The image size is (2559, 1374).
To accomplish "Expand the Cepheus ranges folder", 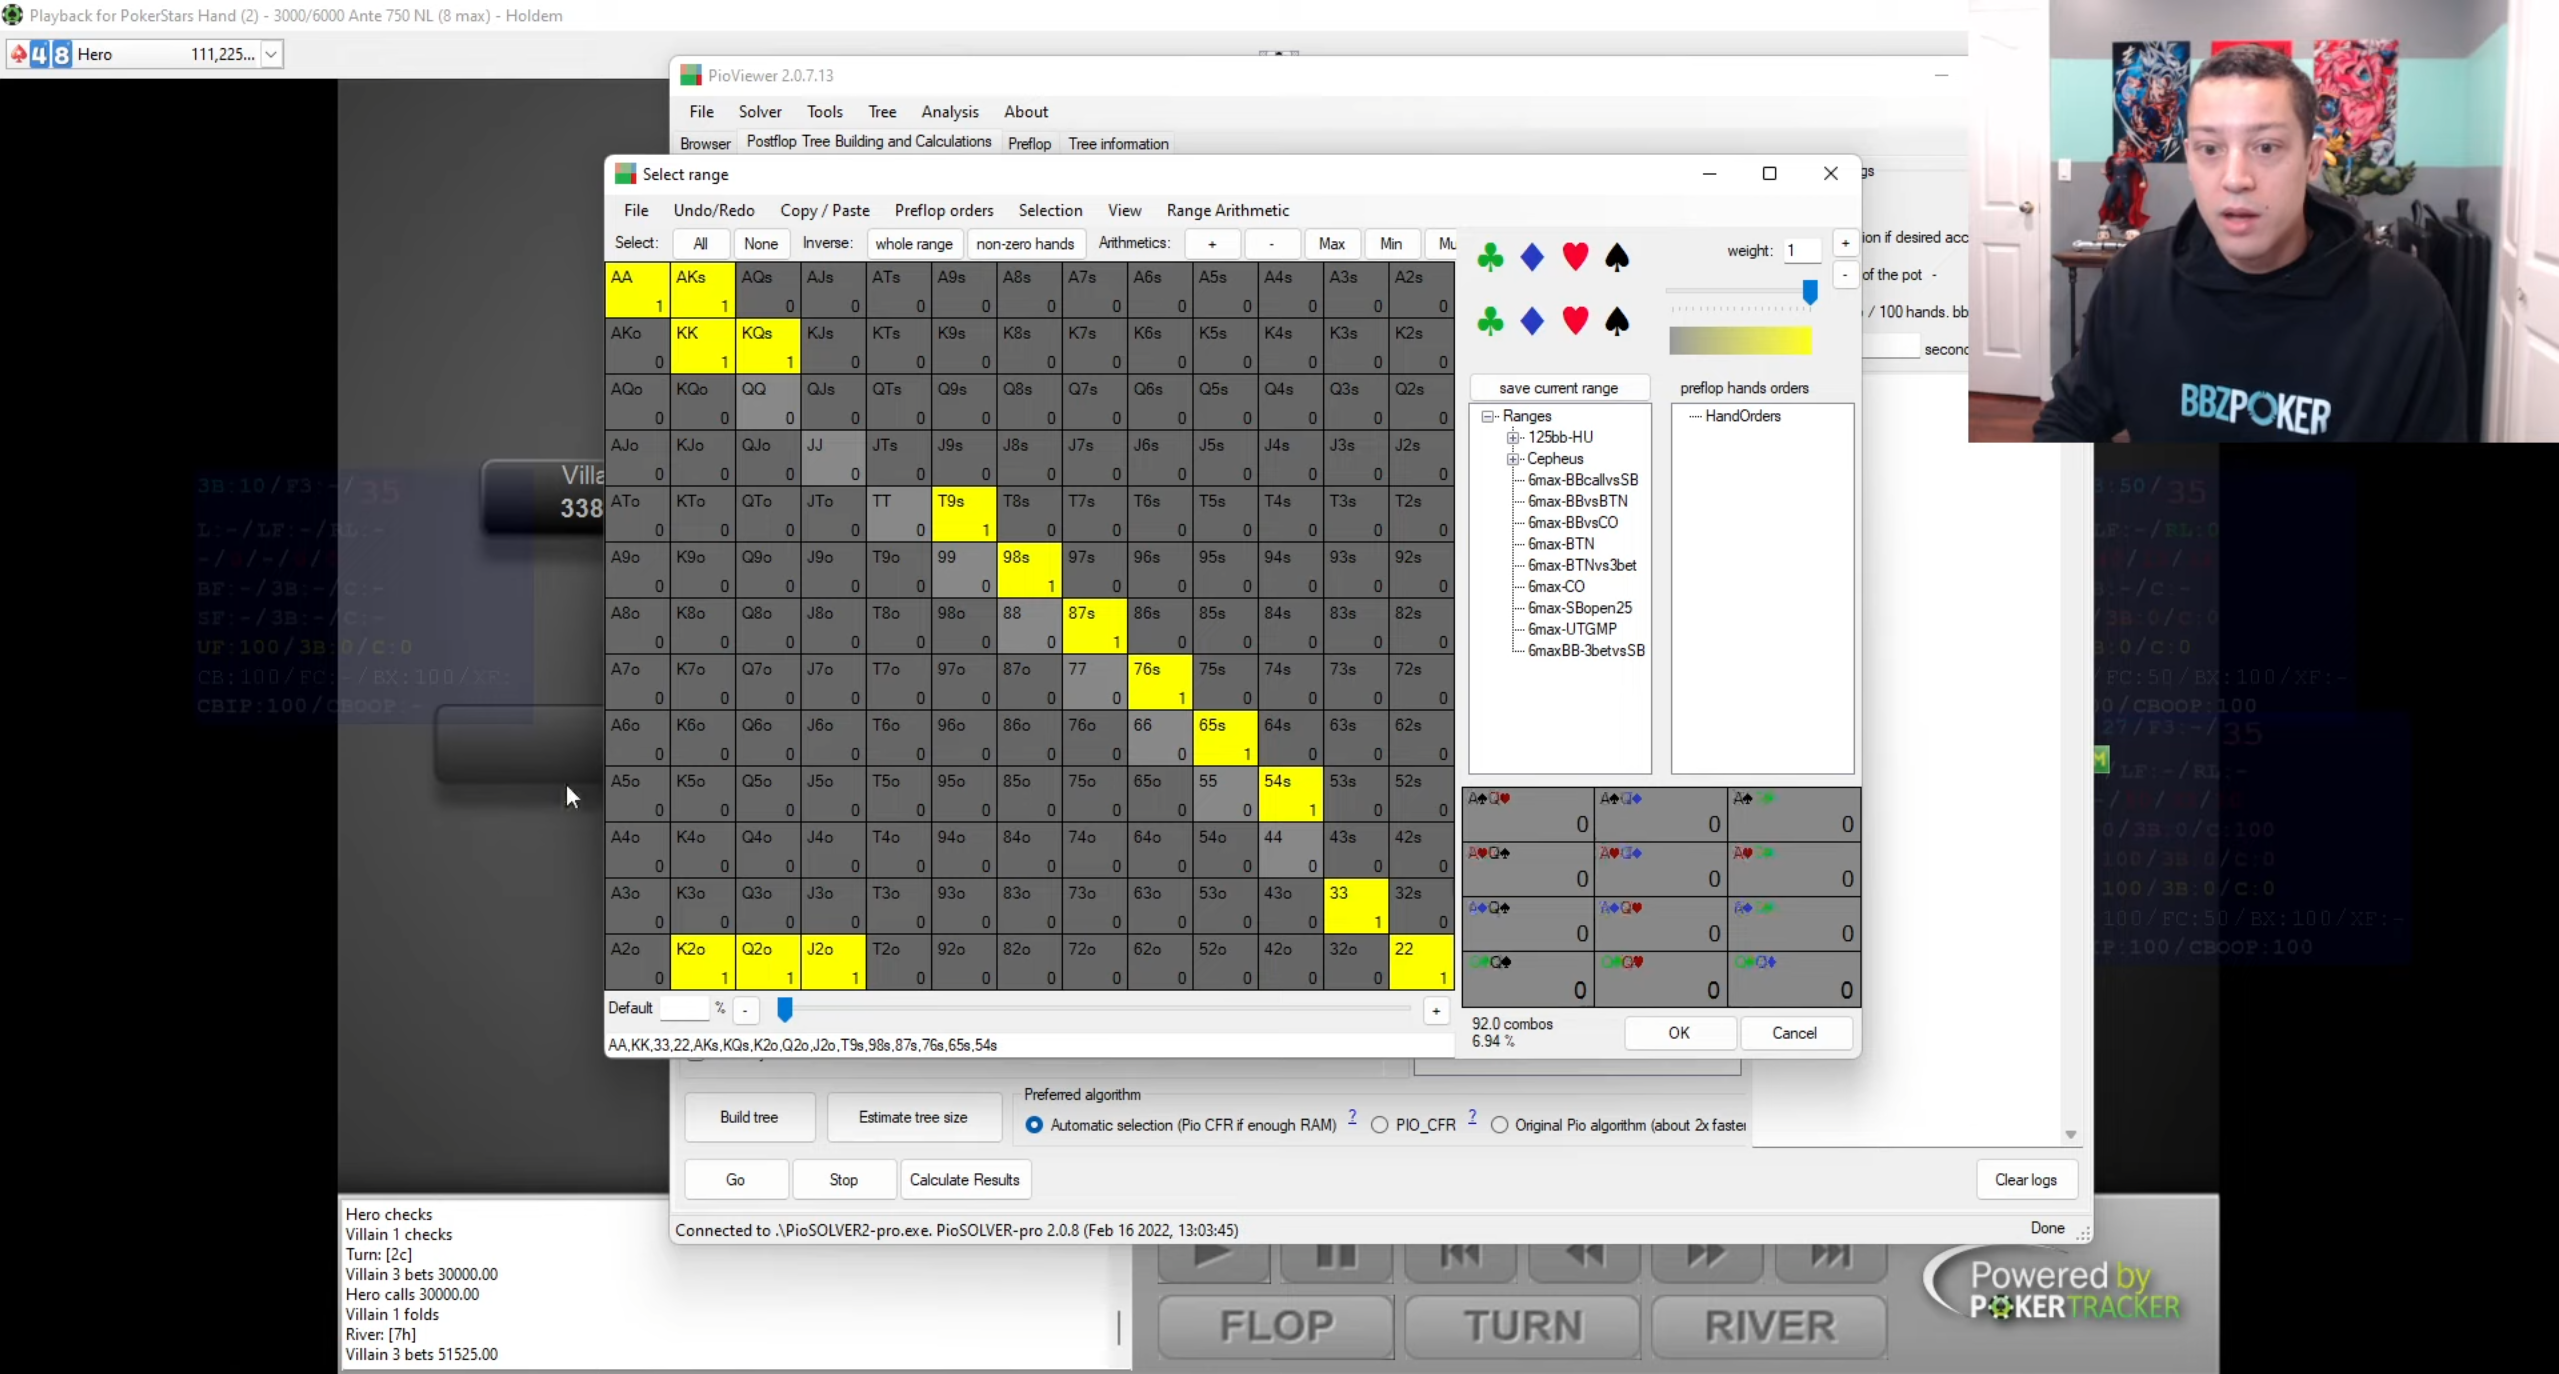I will [1513, 459].
